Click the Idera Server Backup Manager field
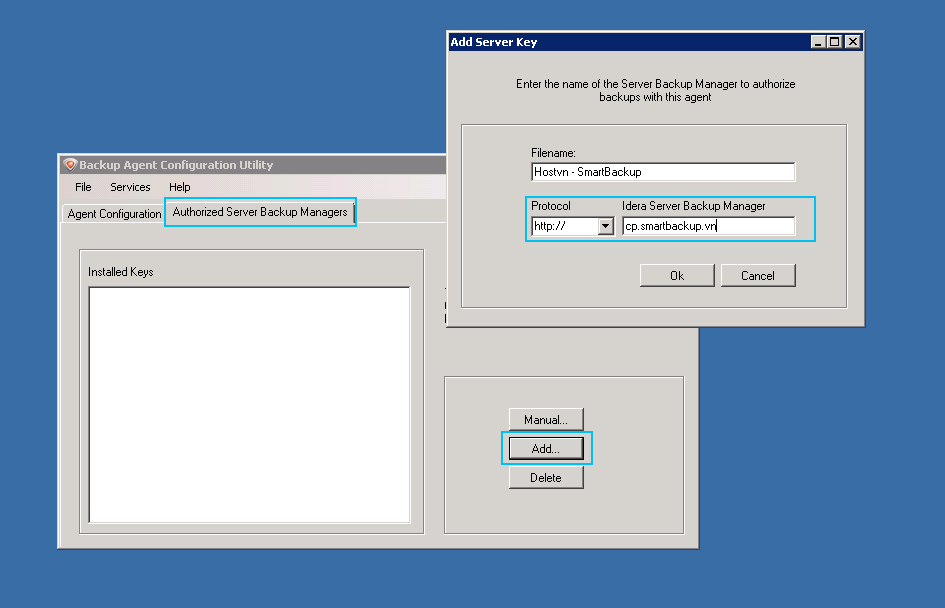 coord(708,226)
